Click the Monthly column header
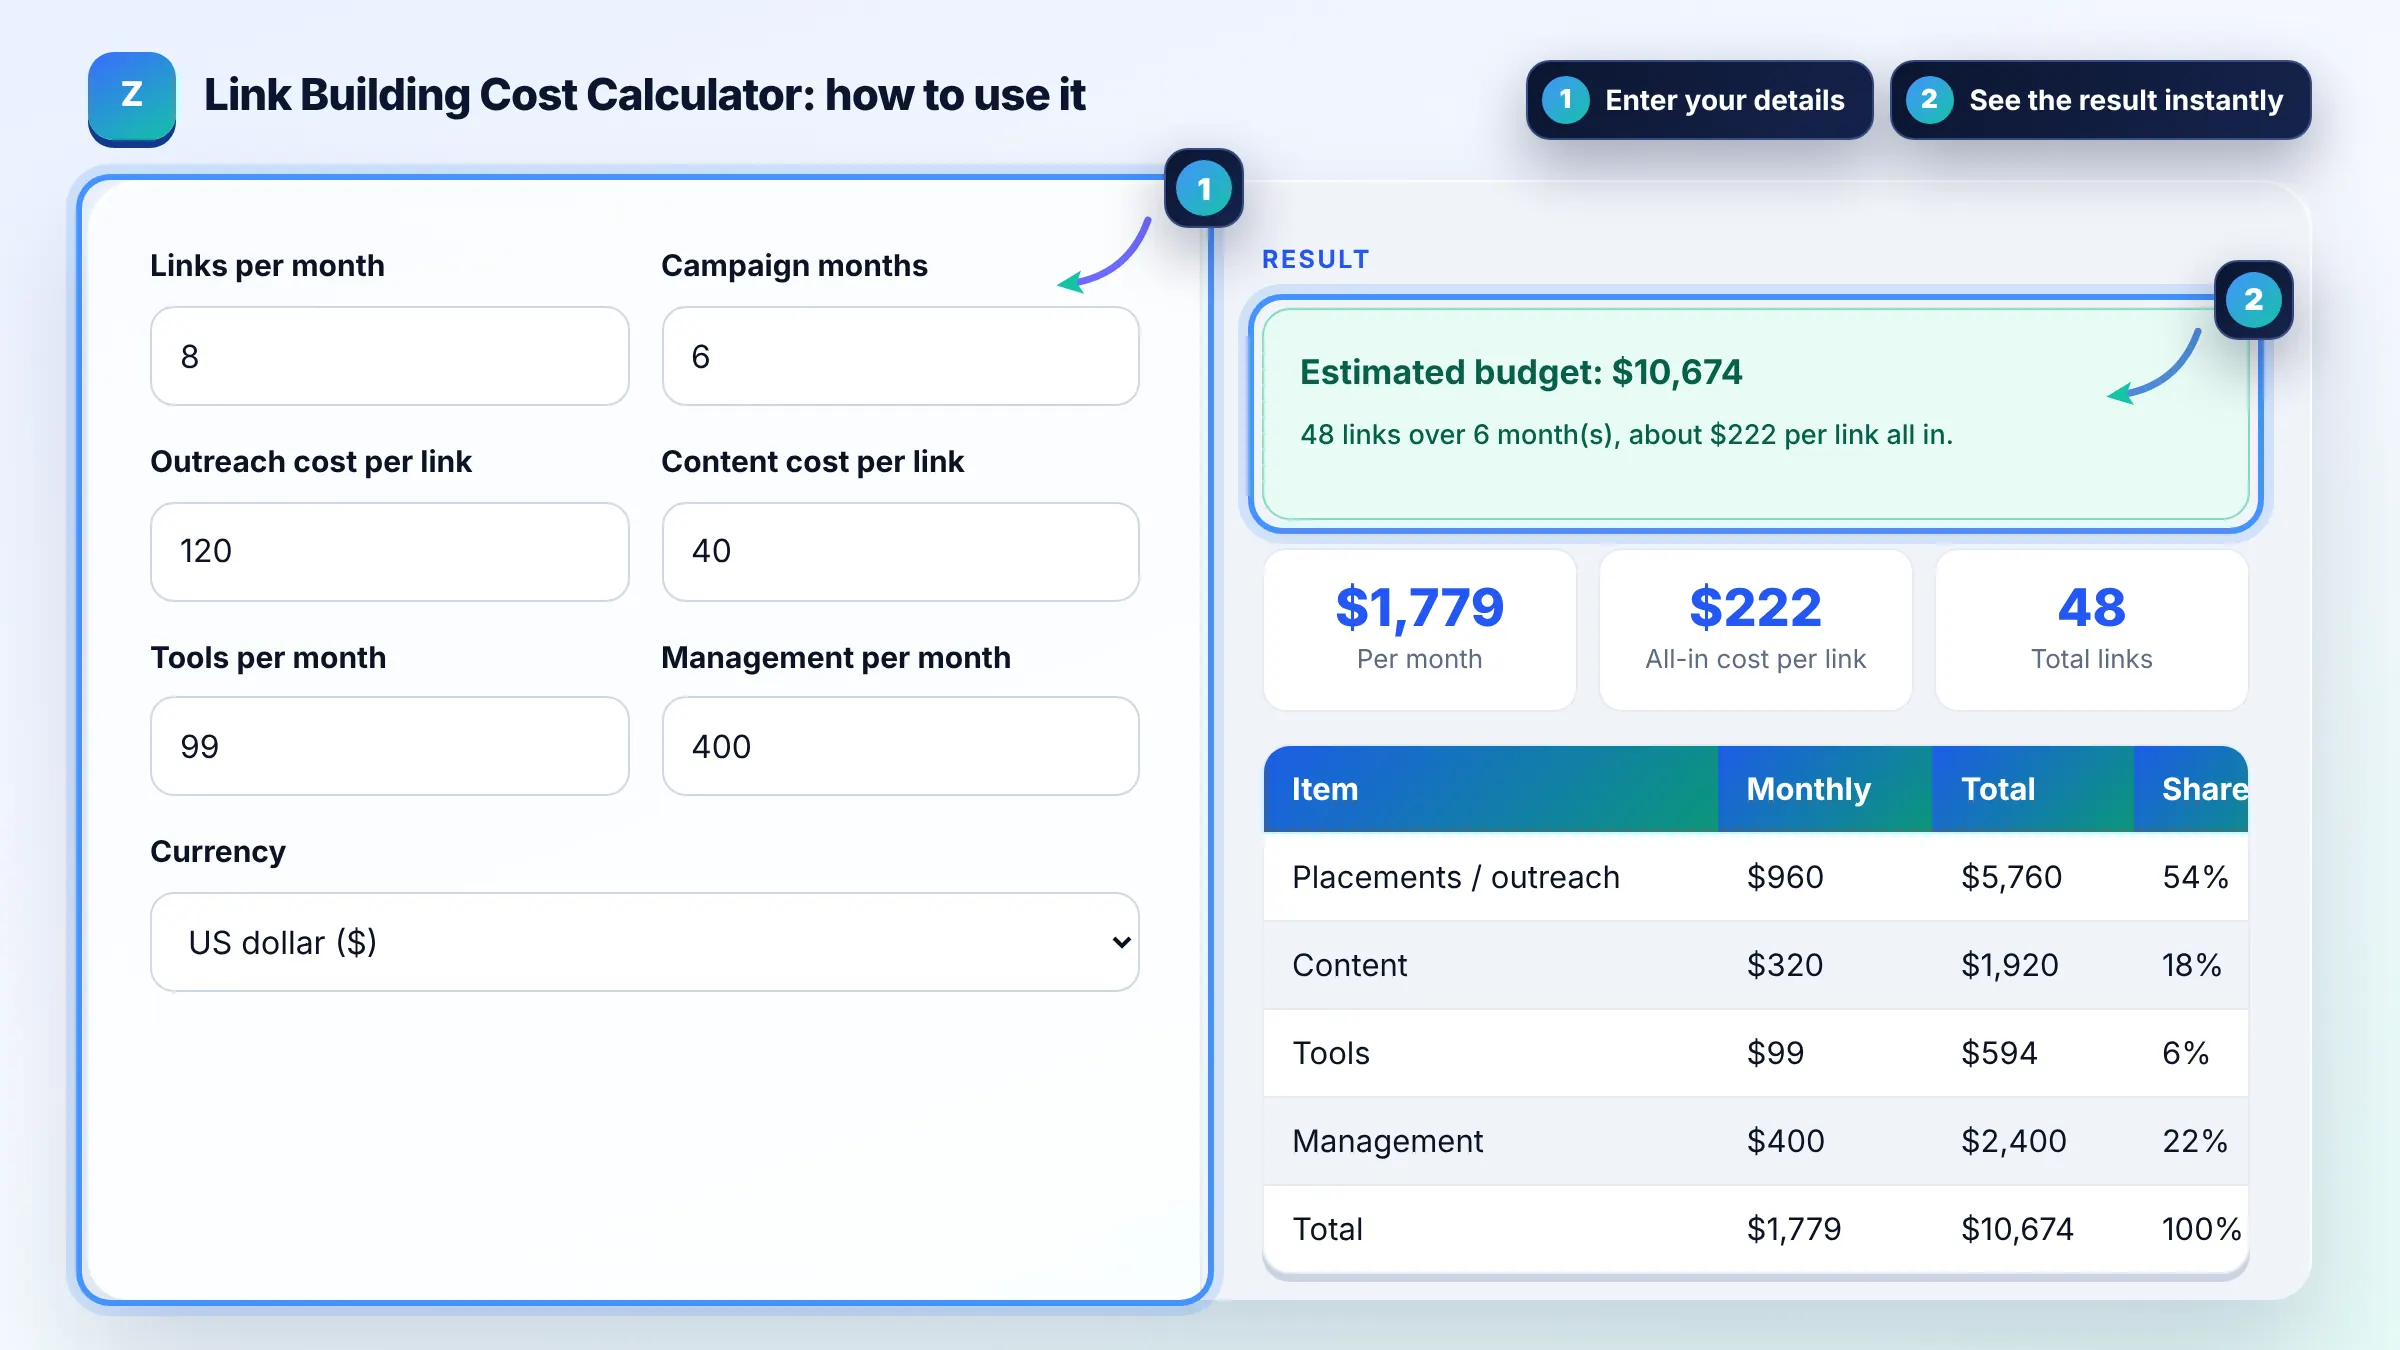 1824,789
